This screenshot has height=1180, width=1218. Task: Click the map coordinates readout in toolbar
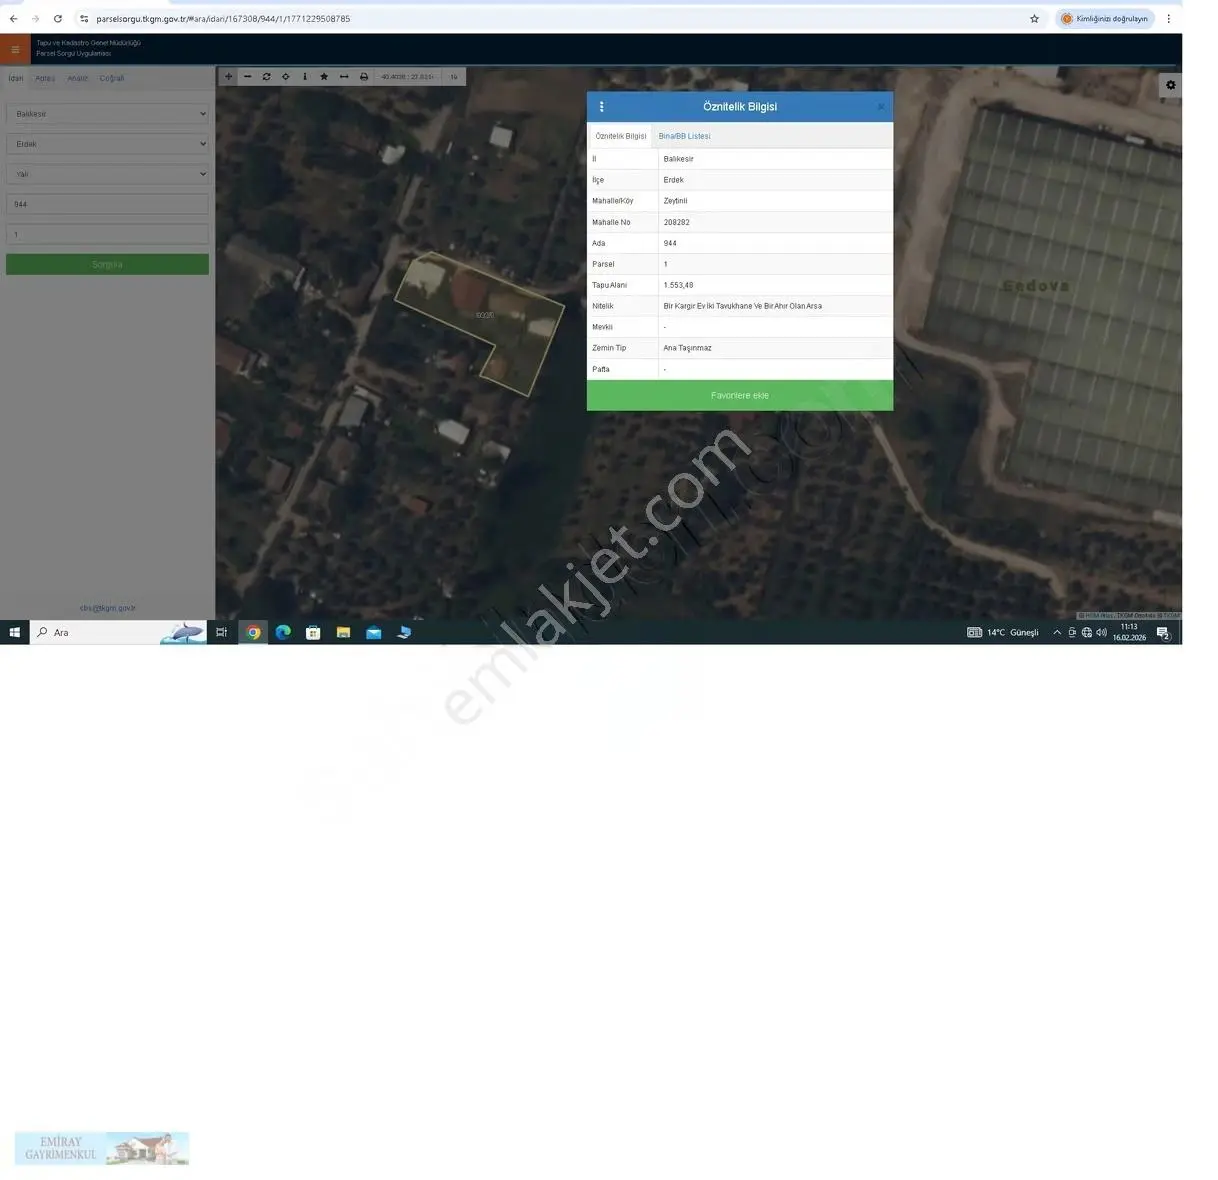(407, 77)
